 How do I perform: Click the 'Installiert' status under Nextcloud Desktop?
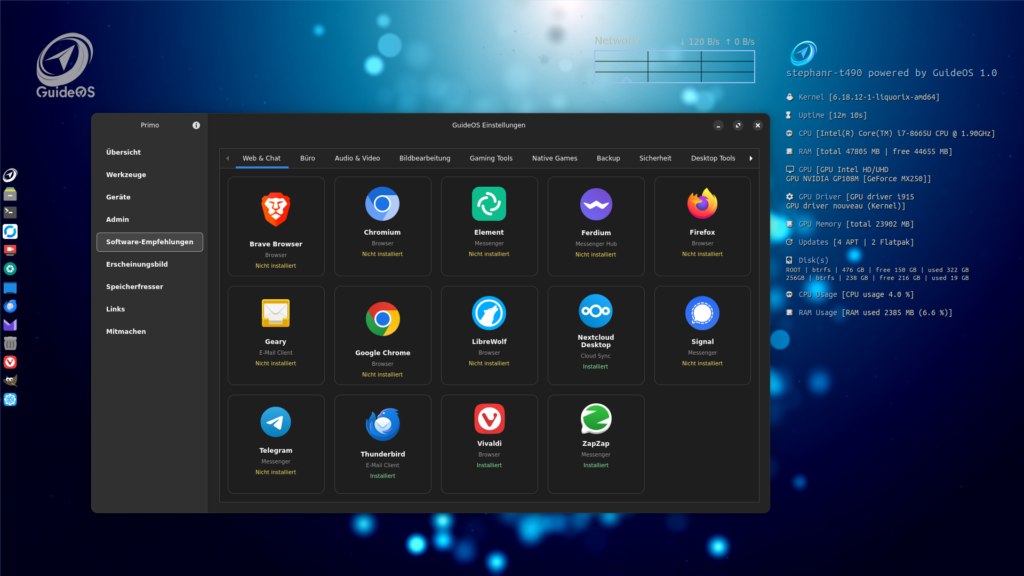click(596, 366)
